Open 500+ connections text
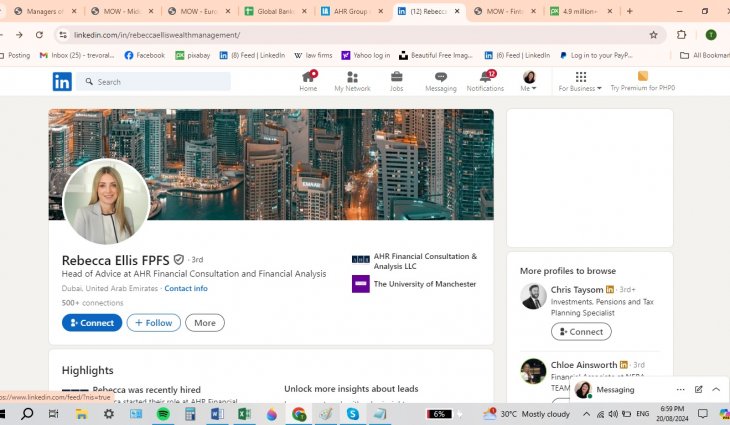Image resolution: width=730 pixels, height=425 pixels. coord(92,303)
